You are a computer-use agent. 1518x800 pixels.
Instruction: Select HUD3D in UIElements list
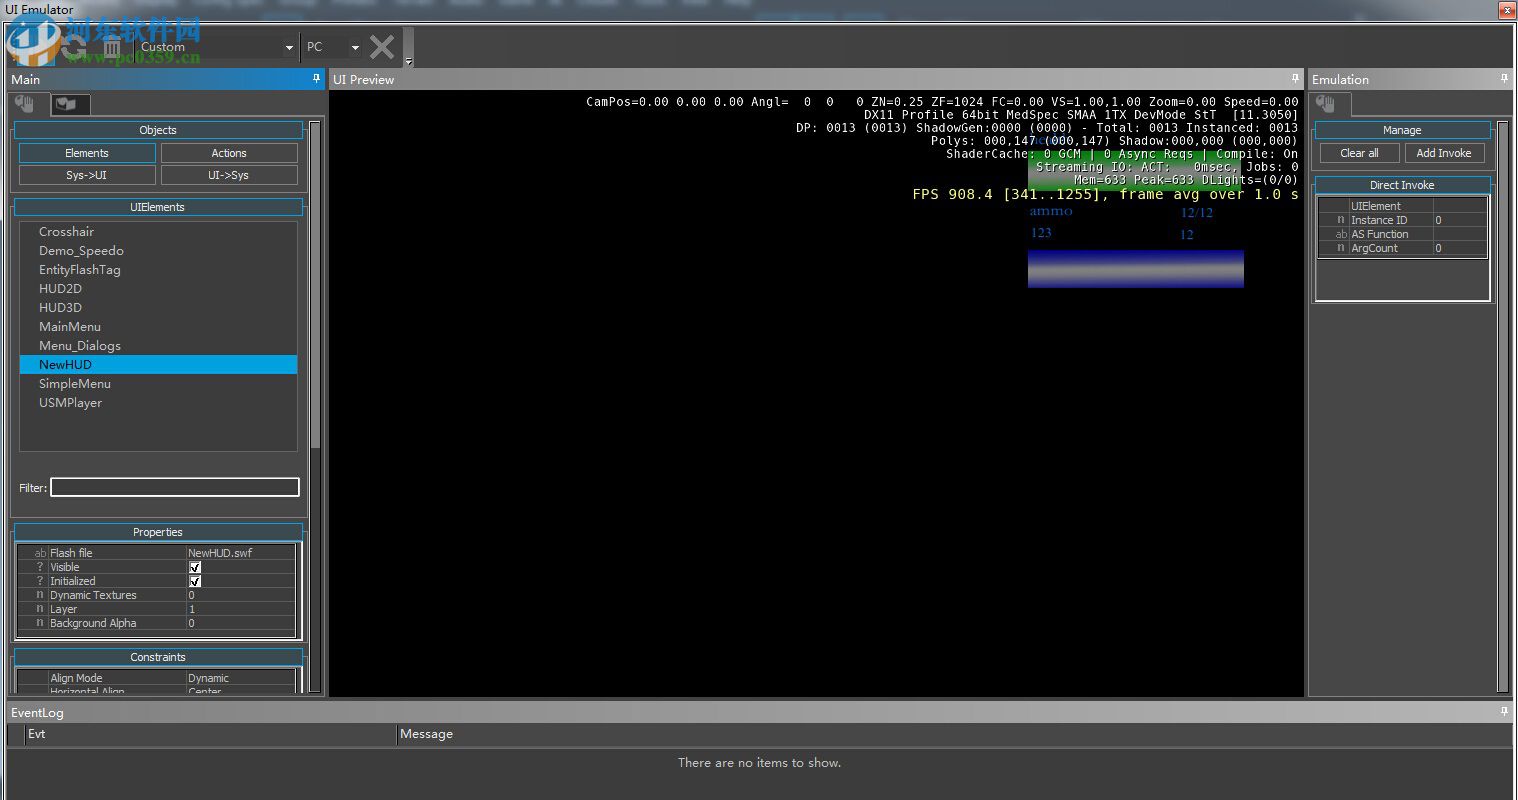point(158,308)
